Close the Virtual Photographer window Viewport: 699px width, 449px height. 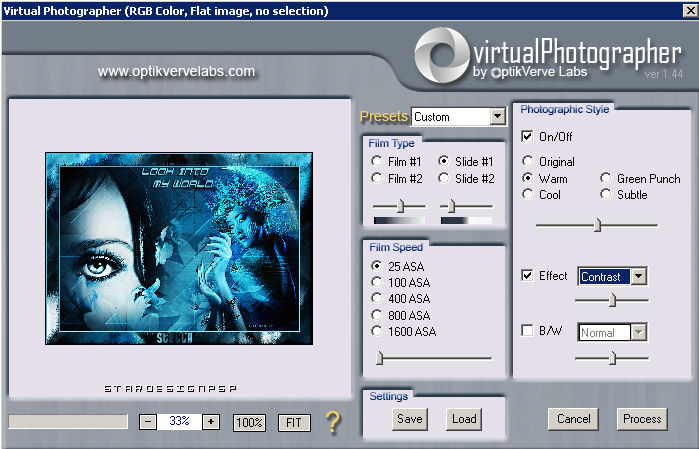click(690, 10)
